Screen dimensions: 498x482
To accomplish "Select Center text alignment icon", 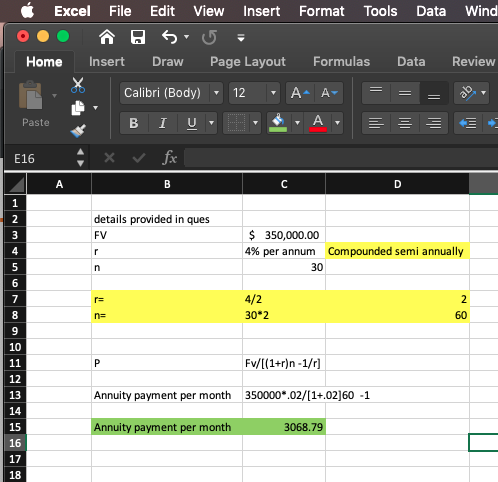I will click(x=405, y=123).
